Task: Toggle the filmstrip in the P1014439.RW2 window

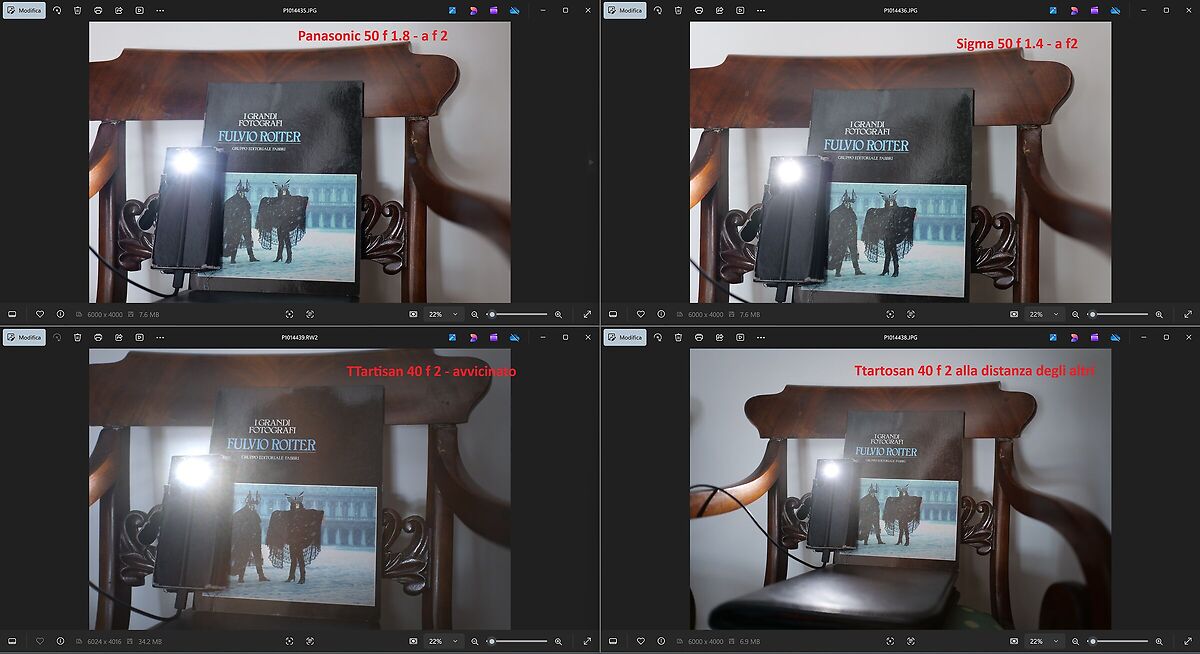Action: pos(13,641)
